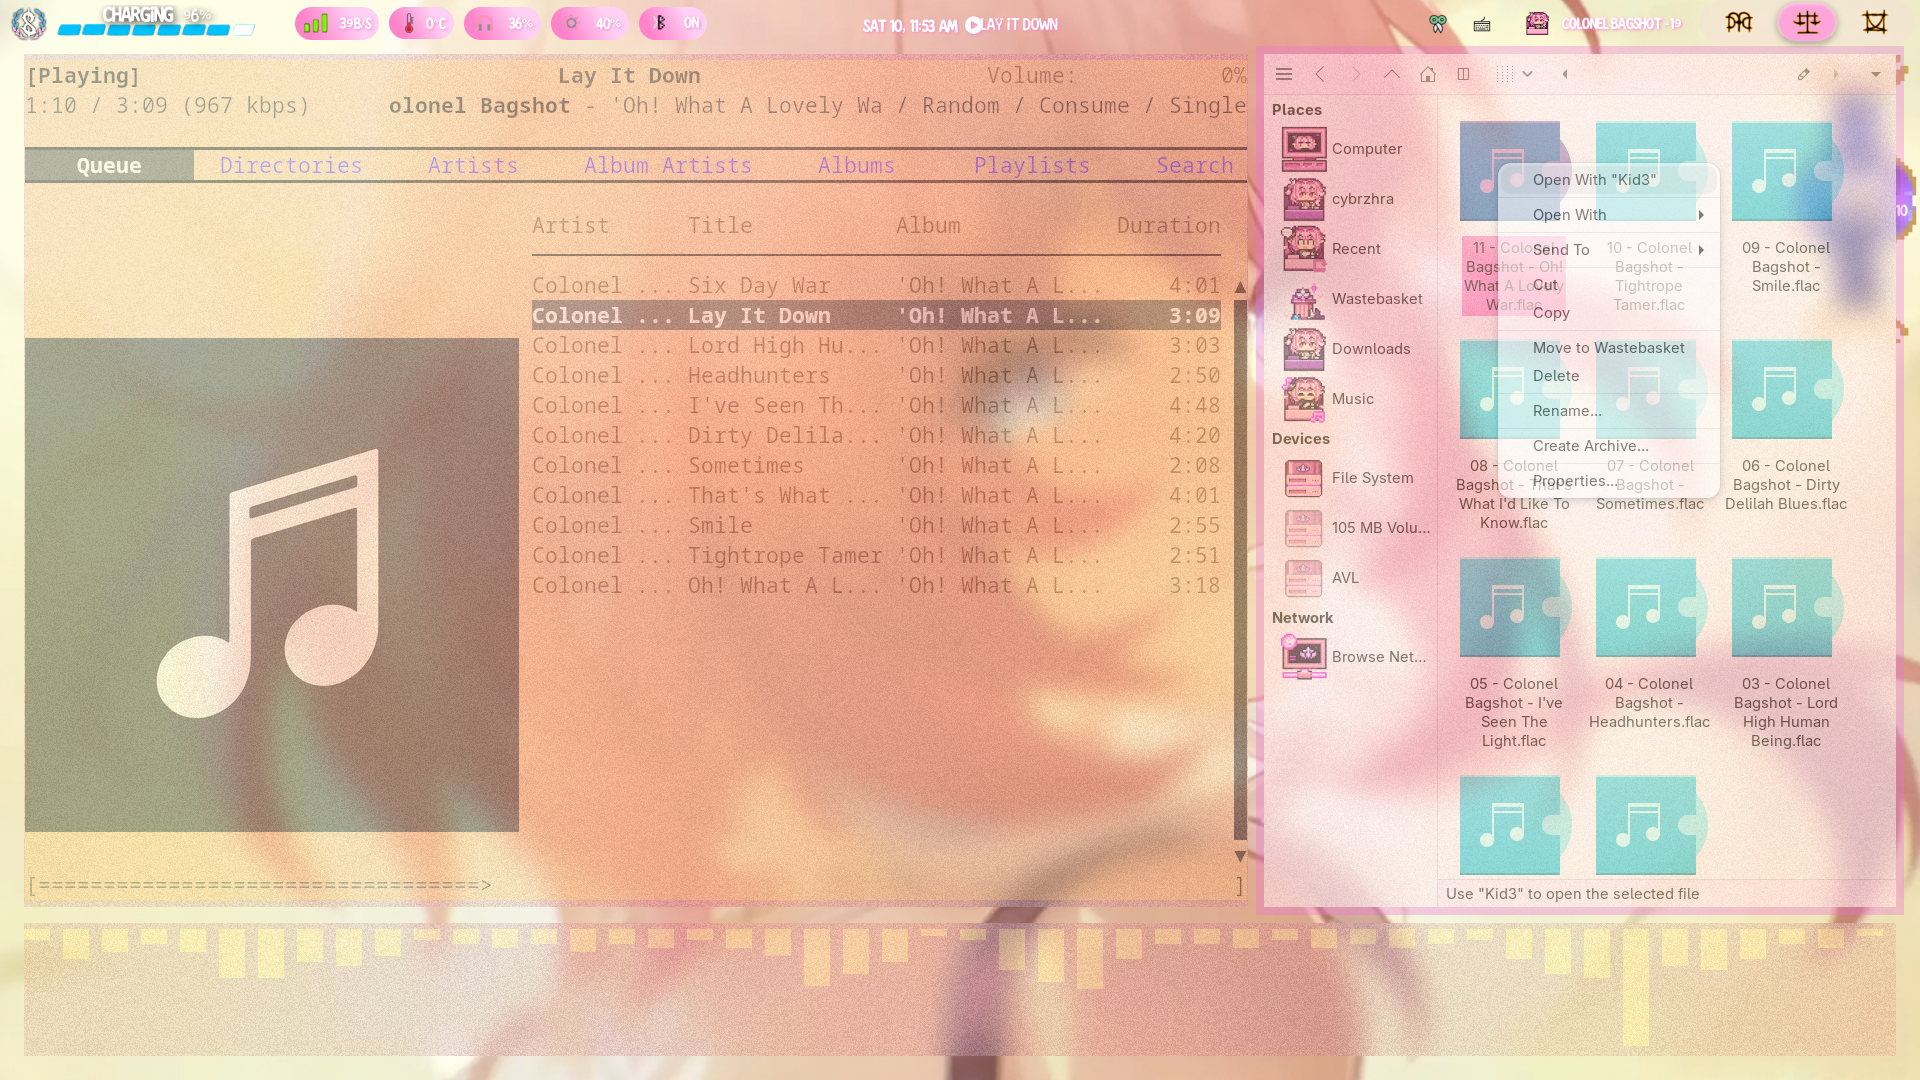Toggle the brightness 40% indicator
The width and height of the screenshot is (1920, 1080).
click(589, 23)
